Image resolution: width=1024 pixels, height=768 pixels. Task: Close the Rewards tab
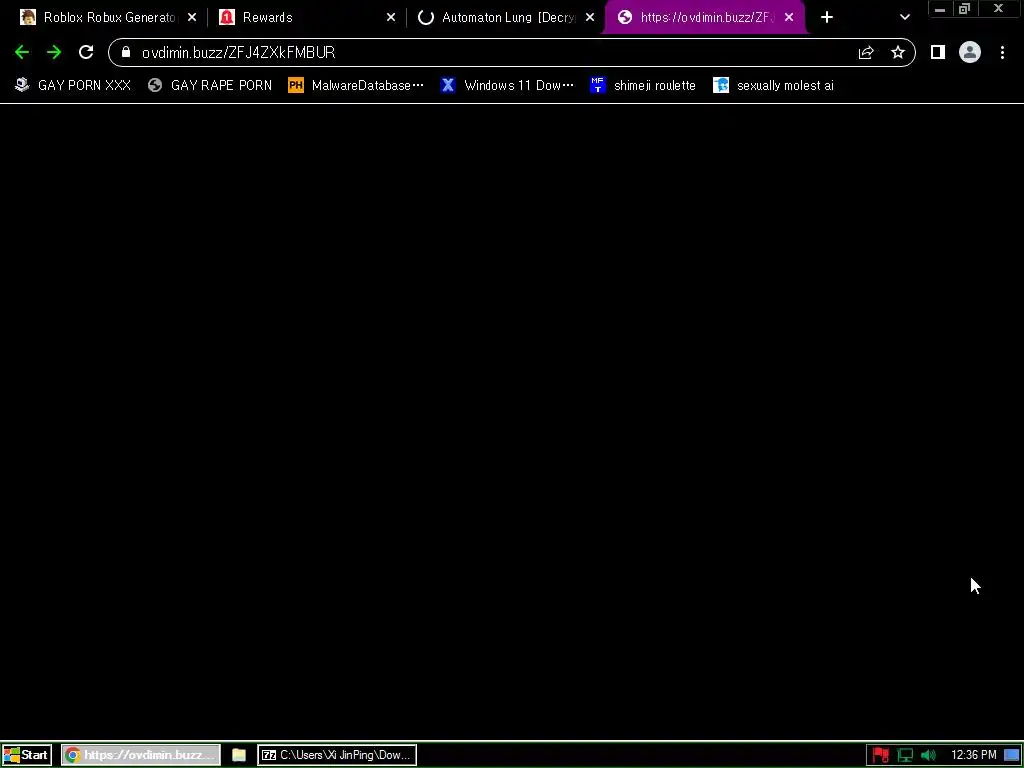click(391, 18)
